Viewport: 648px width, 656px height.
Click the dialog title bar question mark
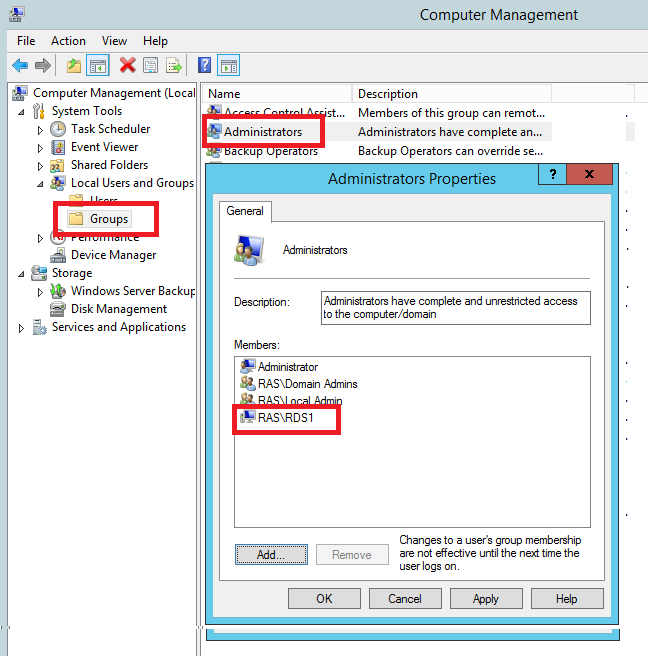(552, 174)
